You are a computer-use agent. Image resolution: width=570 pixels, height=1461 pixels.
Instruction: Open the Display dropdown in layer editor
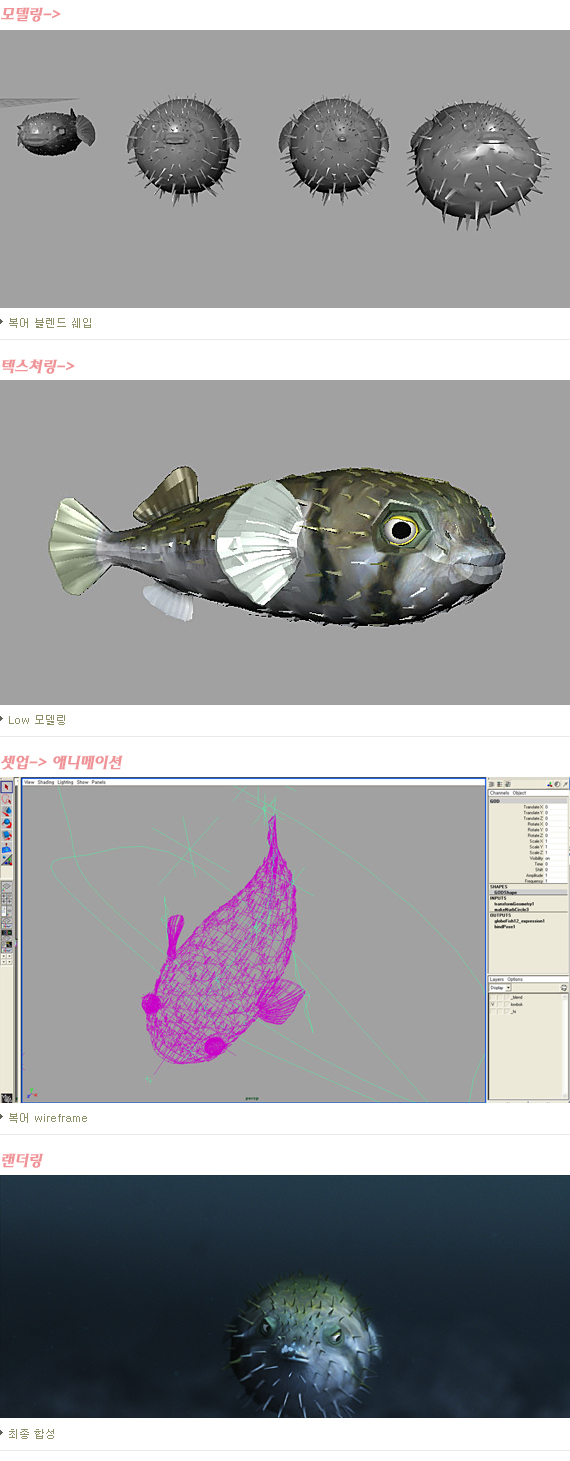pos(499,988)
